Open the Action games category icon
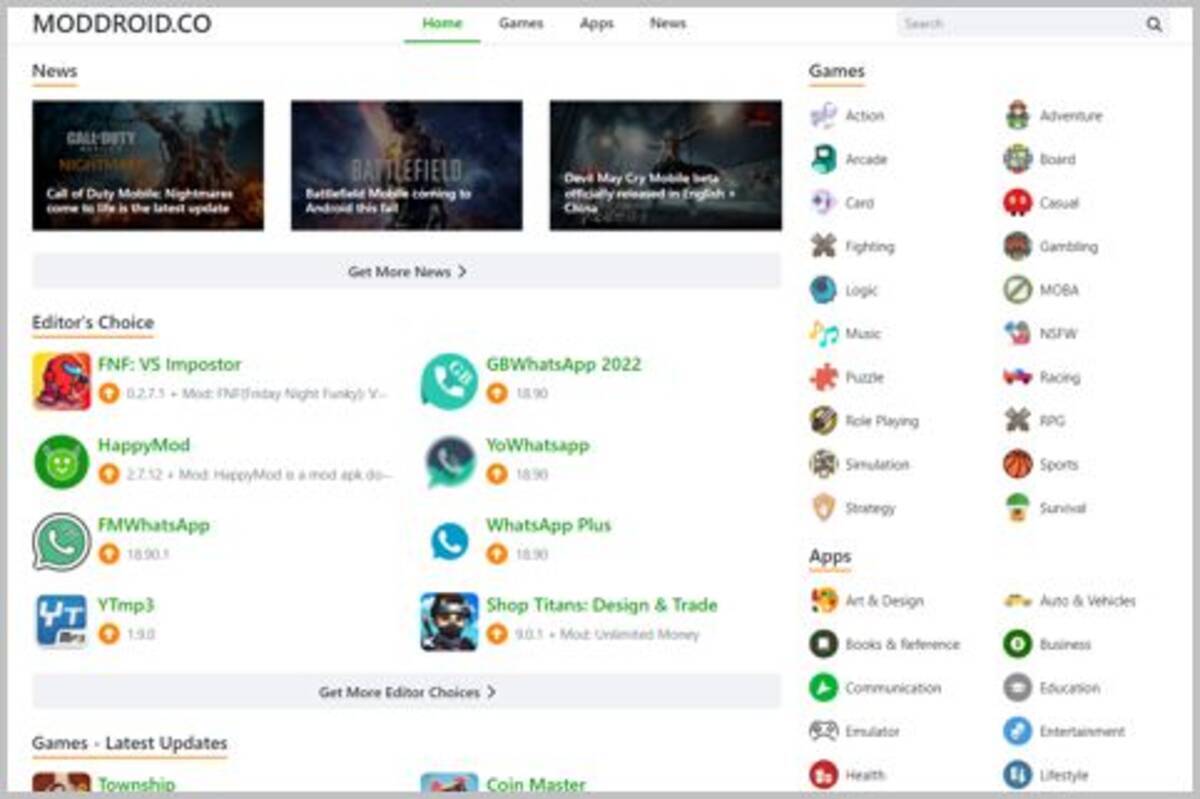This screenshot has height=799, width=1200. (823, 115)
